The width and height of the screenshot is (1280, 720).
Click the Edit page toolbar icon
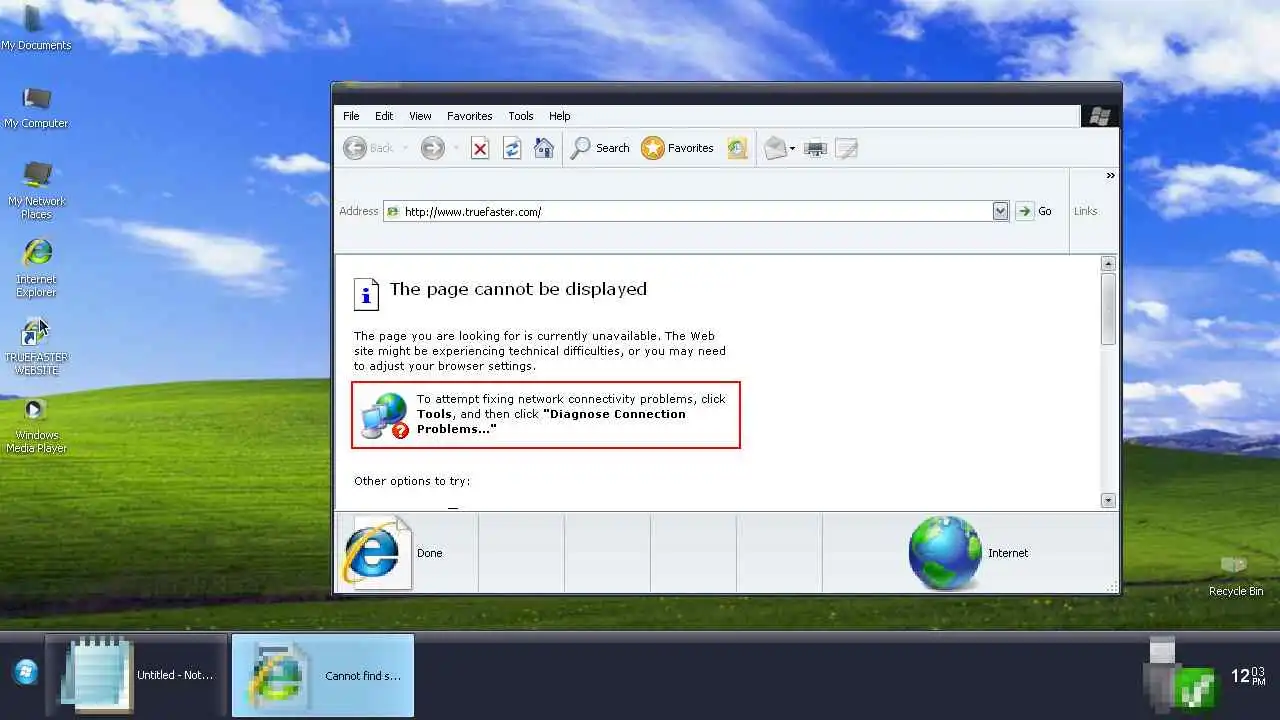pos(846,148)
